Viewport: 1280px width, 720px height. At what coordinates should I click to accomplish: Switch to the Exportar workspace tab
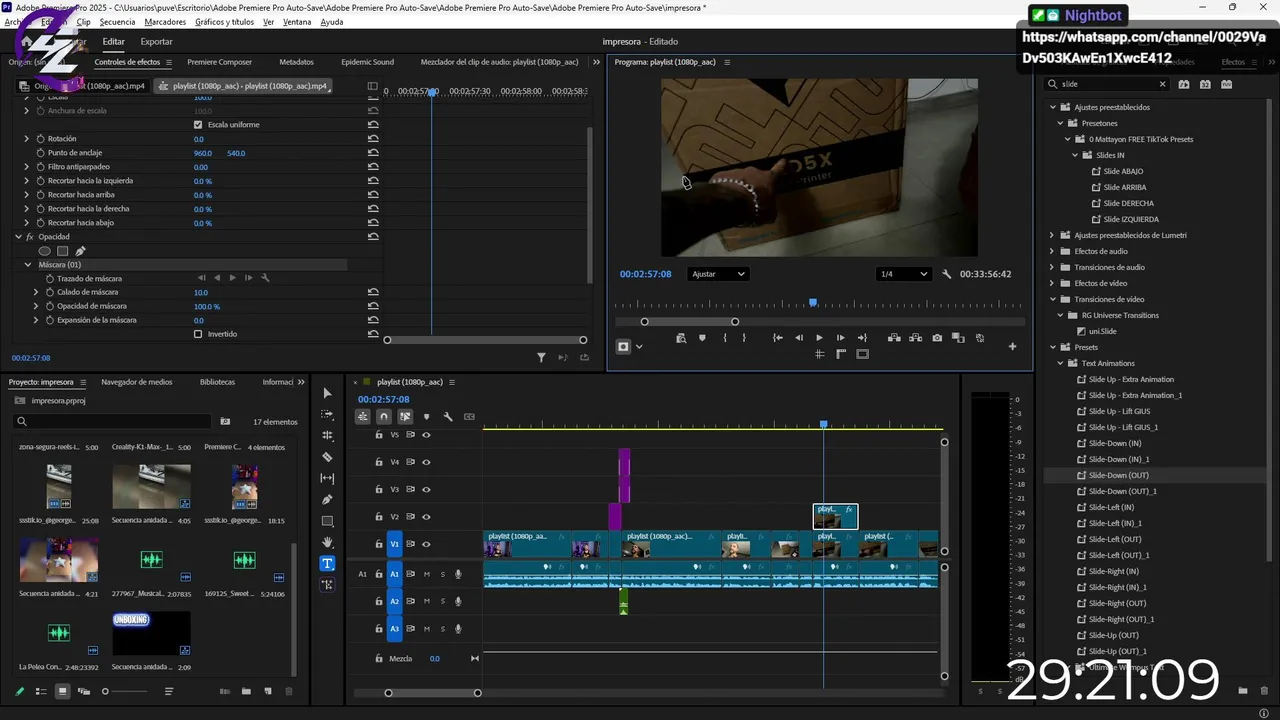coord(156,42)
